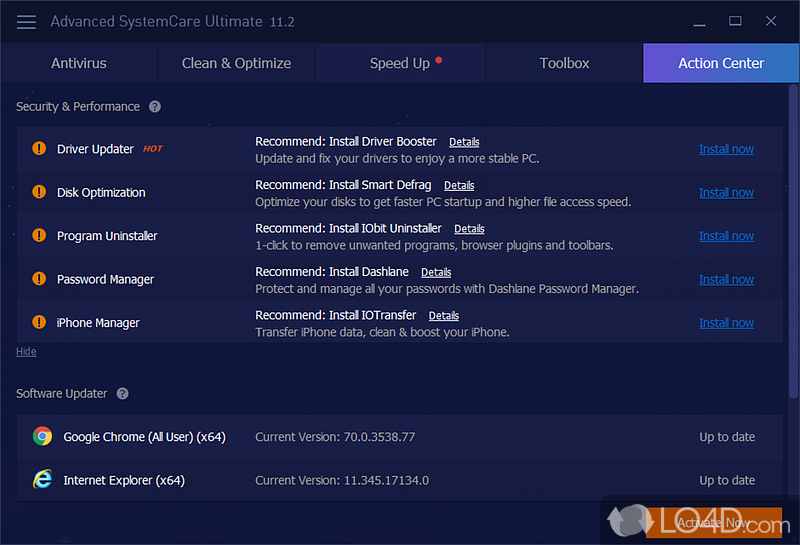Click the Activate Now button
Image resolution: width=800 pixels, height=545 pixels.
click(x=714, y=523)
